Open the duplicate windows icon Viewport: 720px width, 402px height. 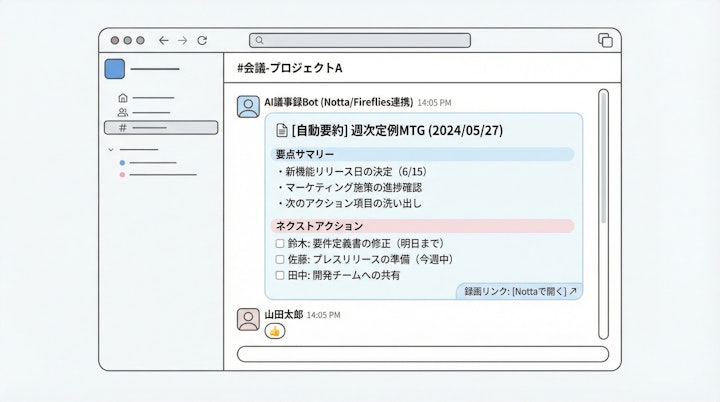(605, 40)
